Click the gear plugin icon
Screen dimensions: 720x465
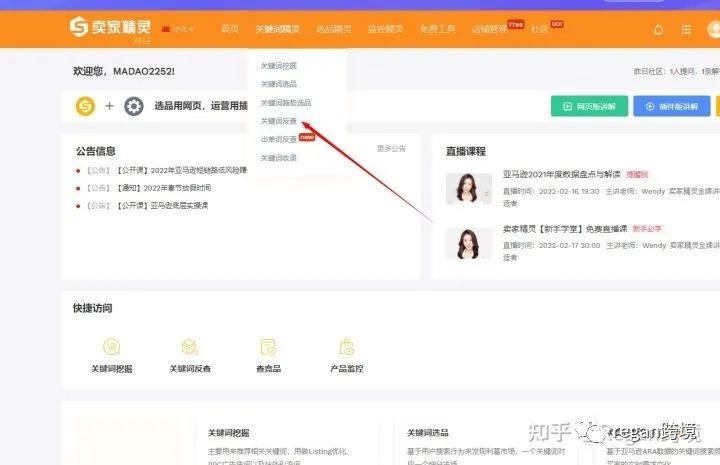click(134, 106)
